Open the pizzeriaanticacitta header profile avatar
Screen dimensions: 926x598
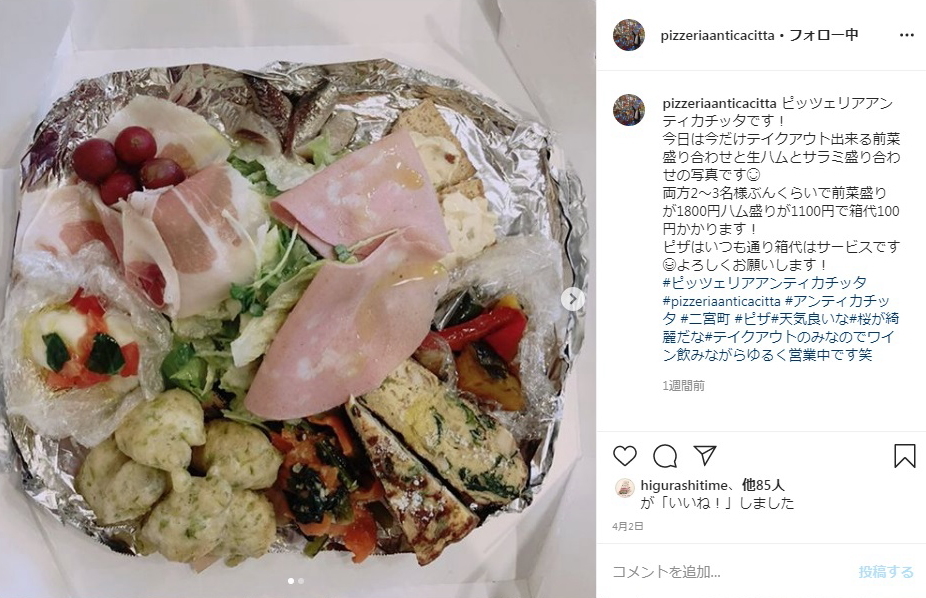pyautogui.click(x=629, y=35)
